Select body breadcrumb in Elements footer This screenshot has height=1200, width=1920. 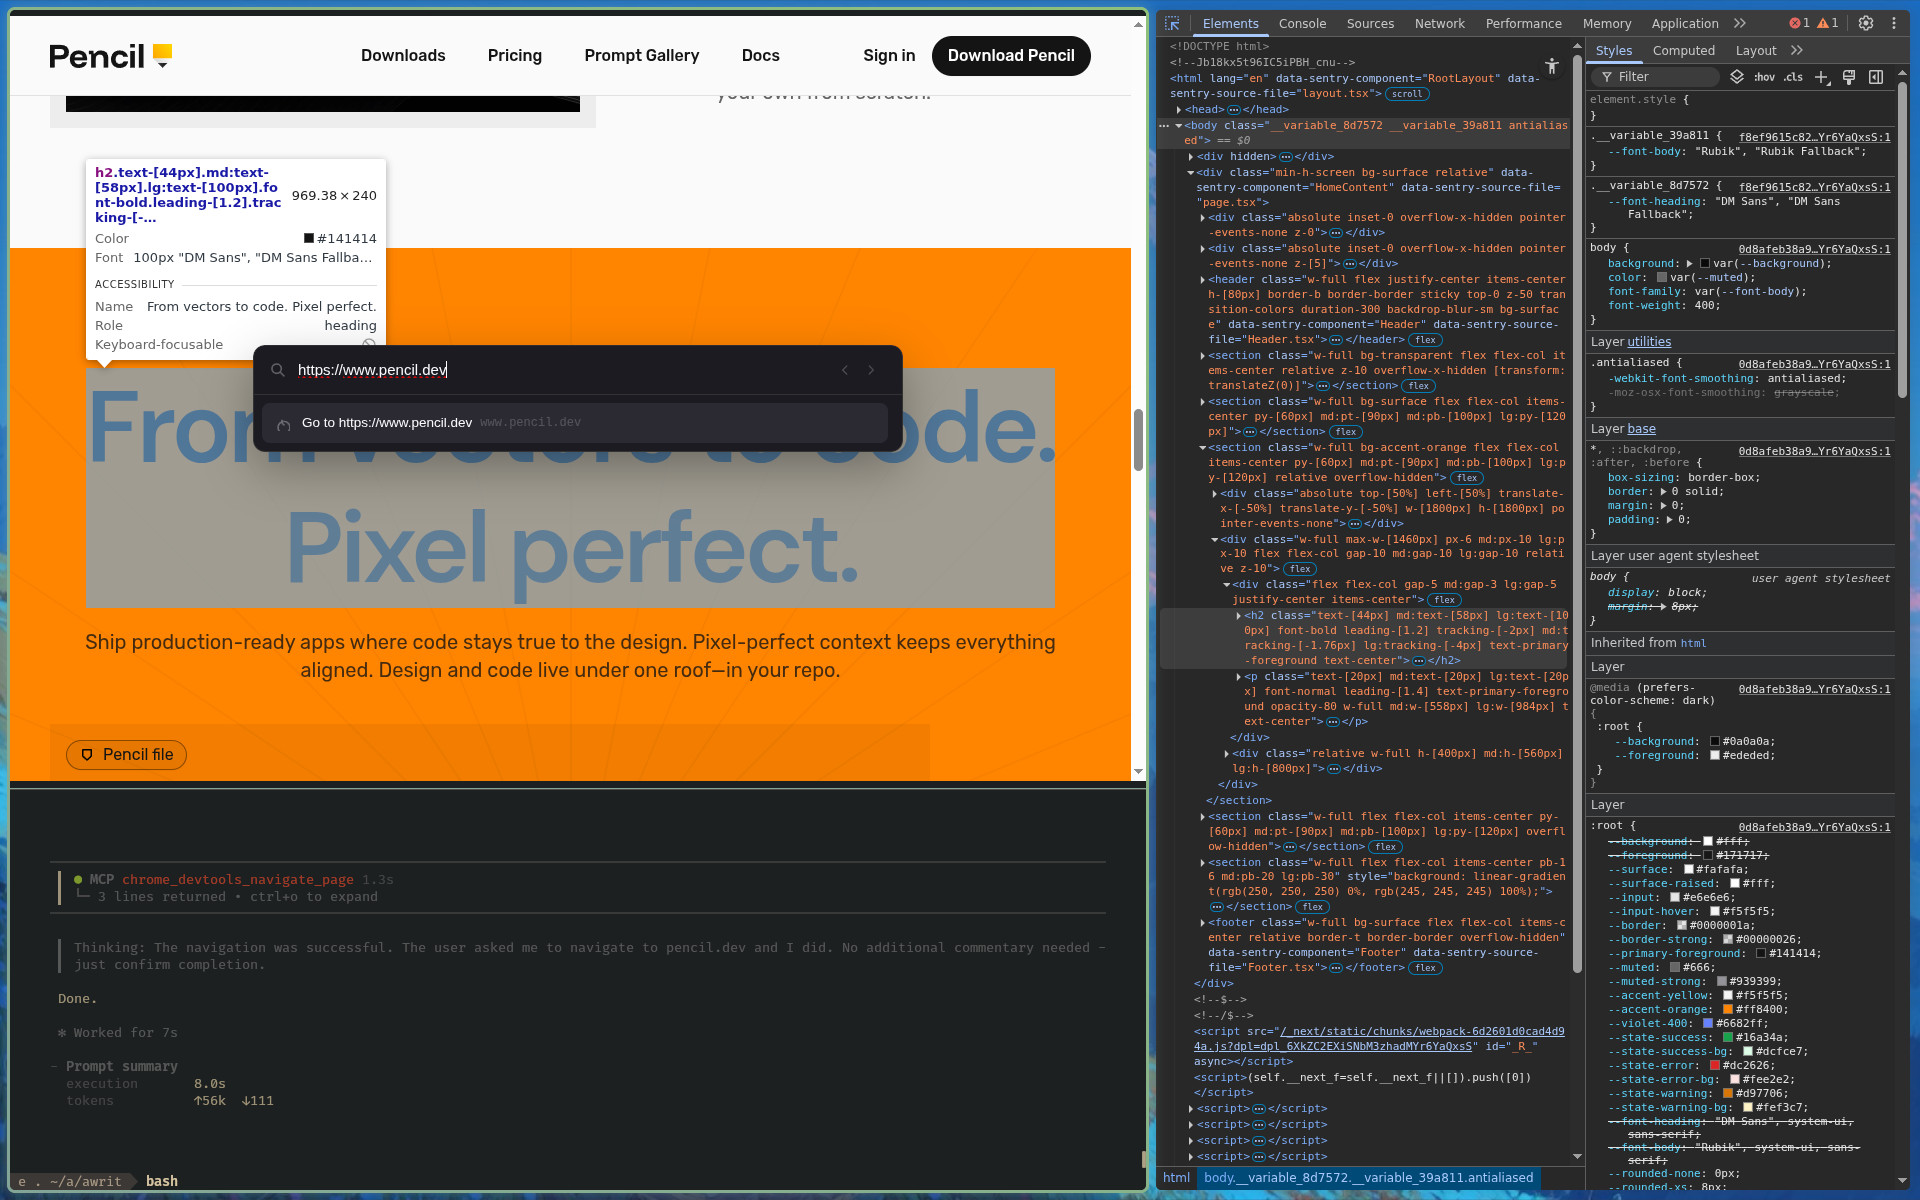[1368, 1178]
